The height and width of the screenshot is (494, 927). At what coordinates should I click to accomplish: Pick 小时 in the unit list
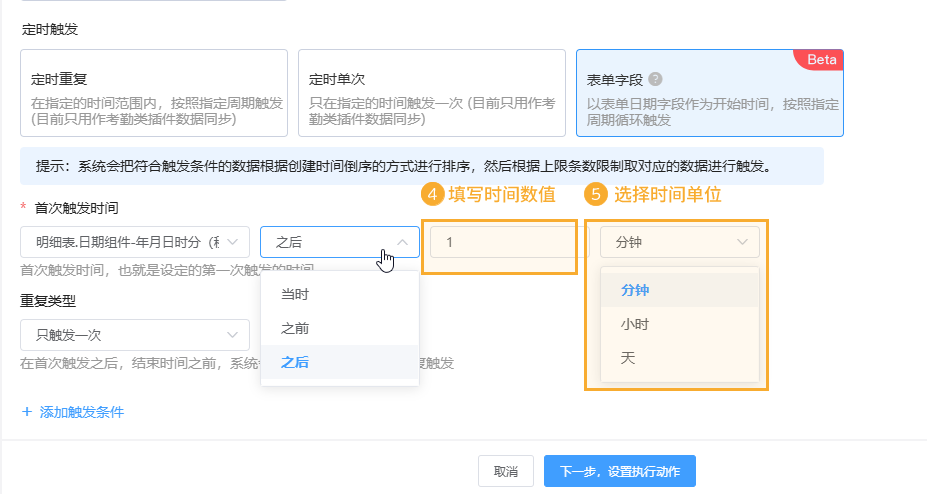[635, 324]
